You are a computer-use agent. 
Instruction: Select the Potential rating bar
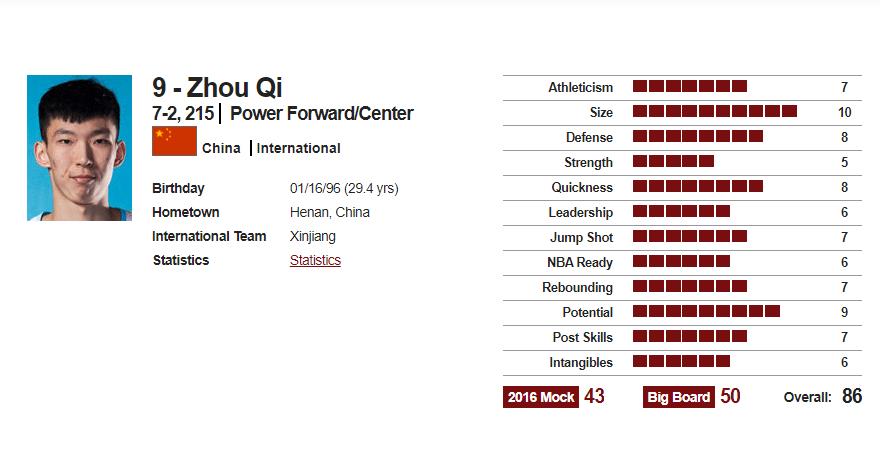707,311
